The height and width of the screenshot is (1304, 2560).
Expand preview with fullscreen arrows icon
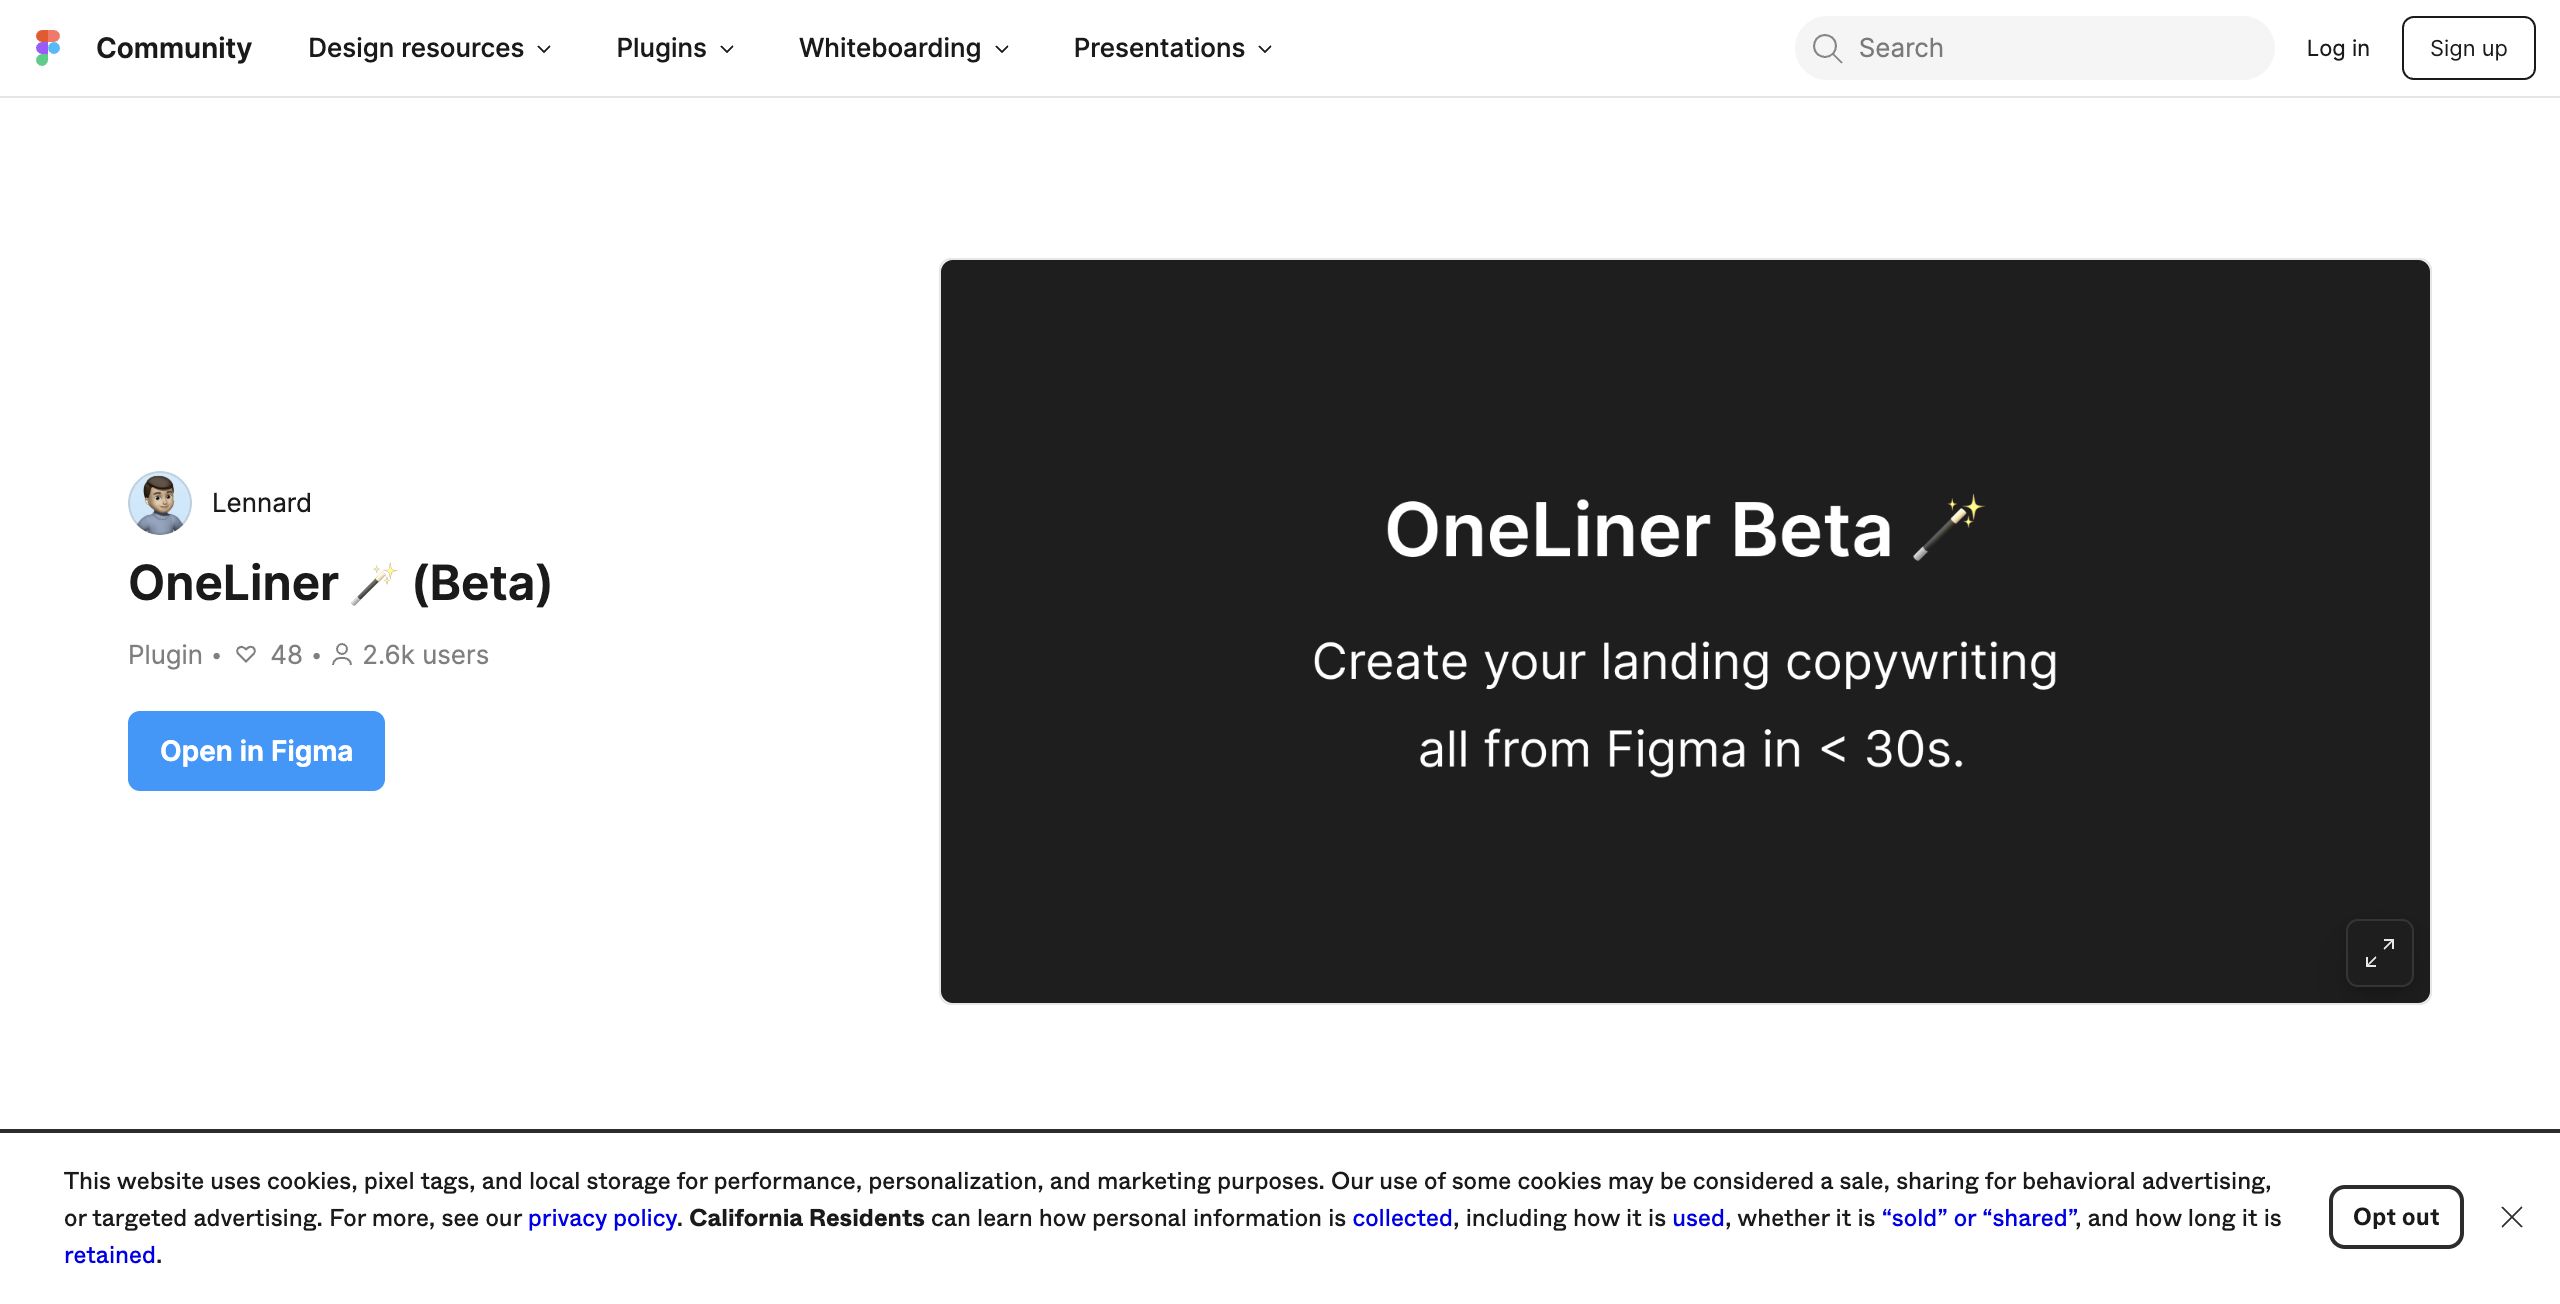pos(2379,953)
